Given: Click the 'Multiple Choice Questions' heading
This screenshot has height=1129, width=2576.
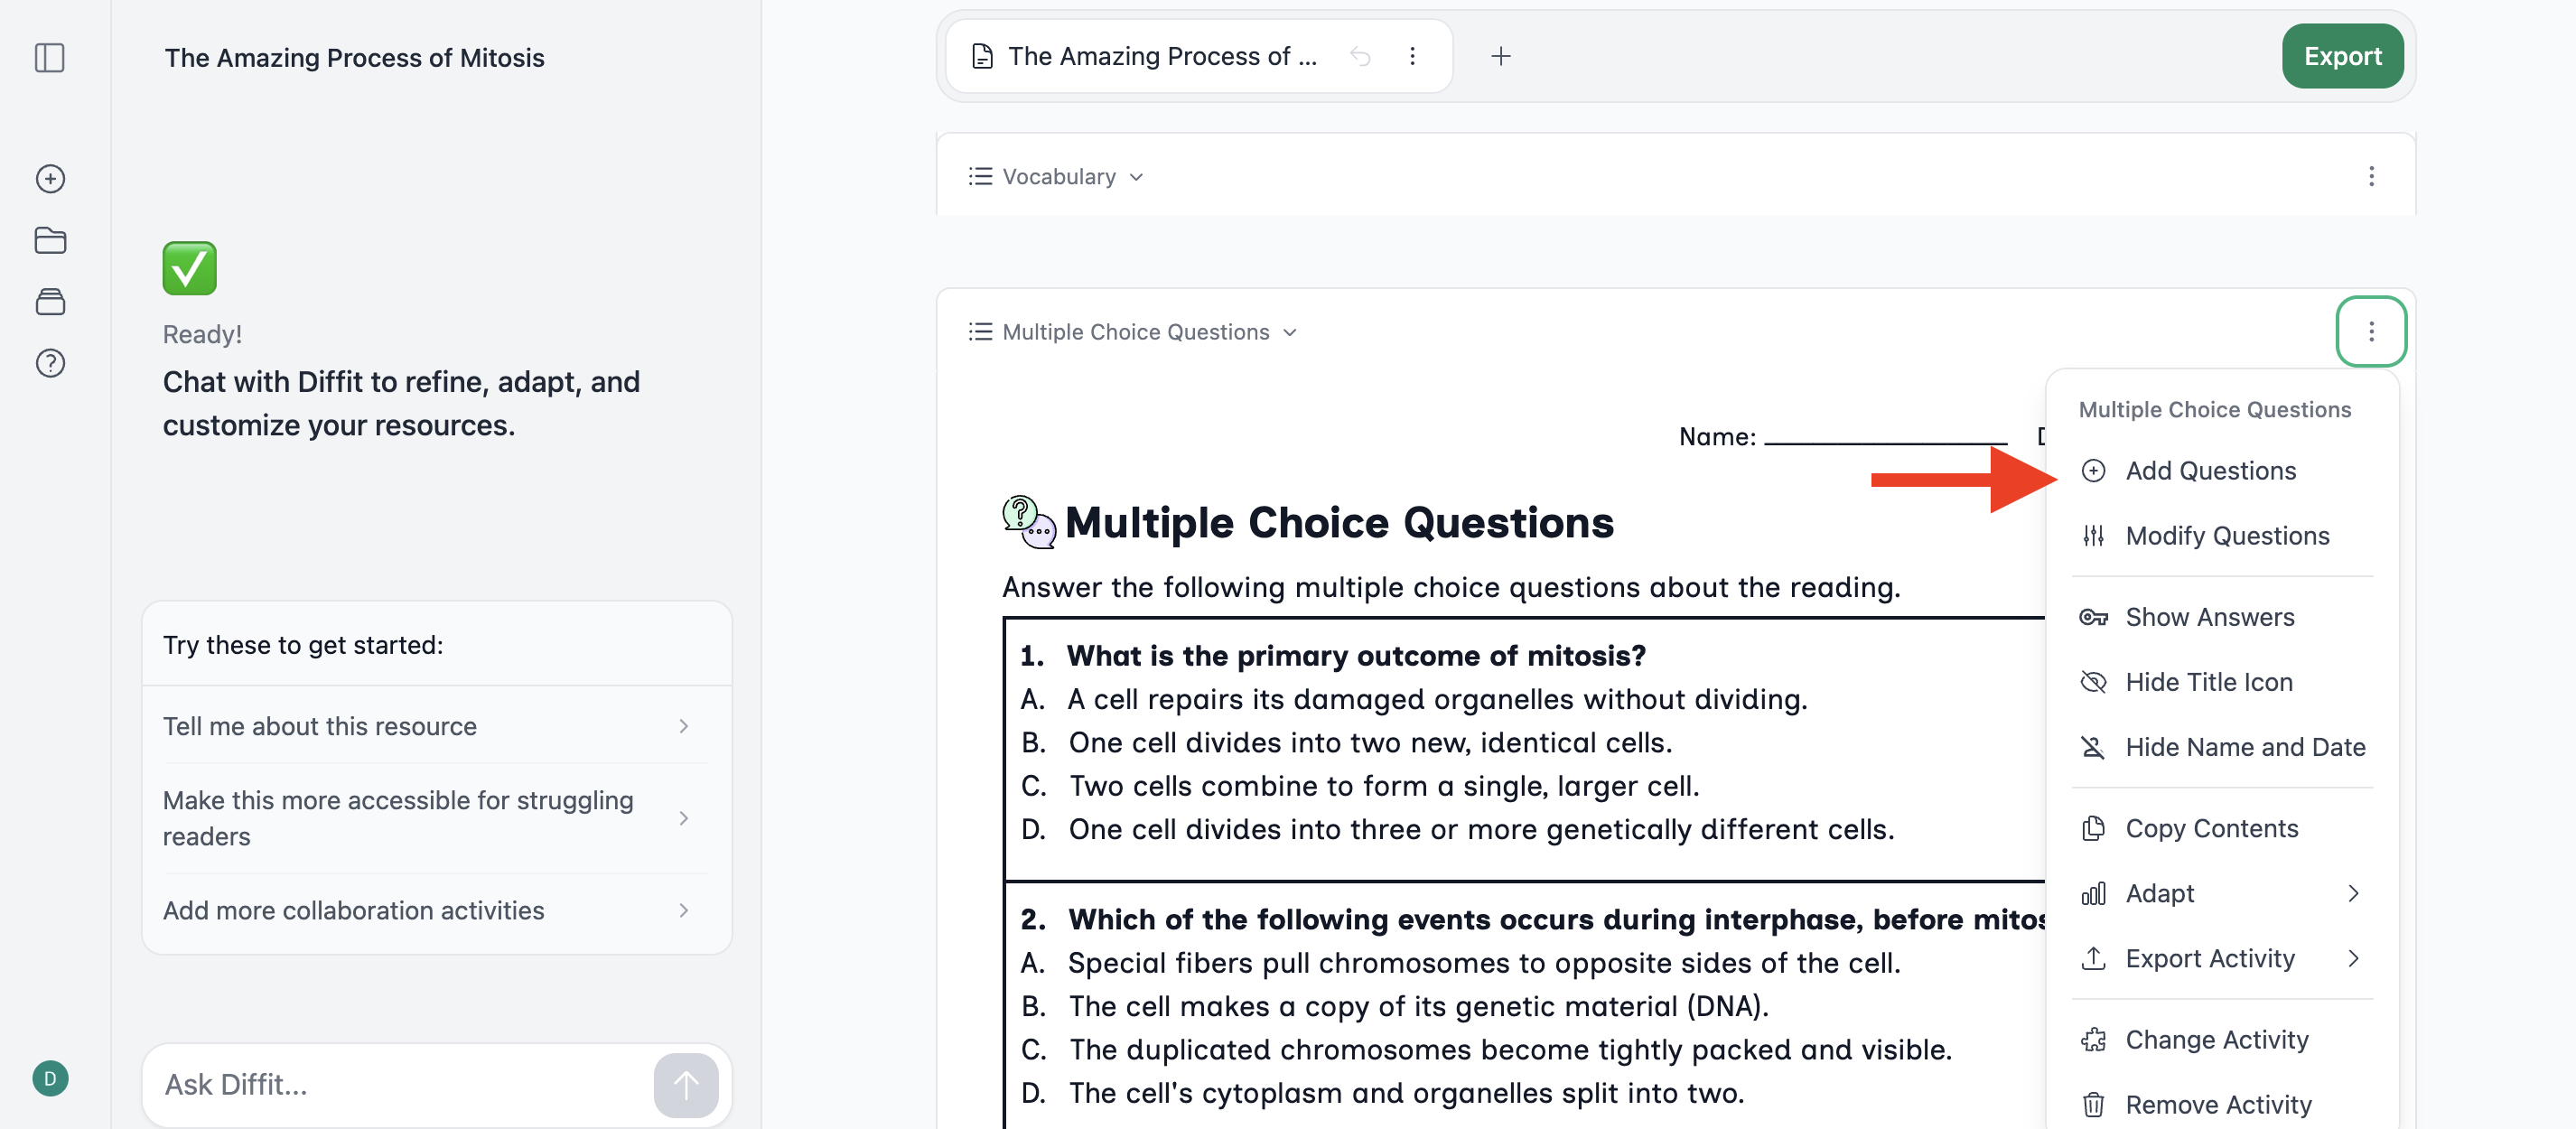Looking at the screenshot, I should (x=1339, y=523).
